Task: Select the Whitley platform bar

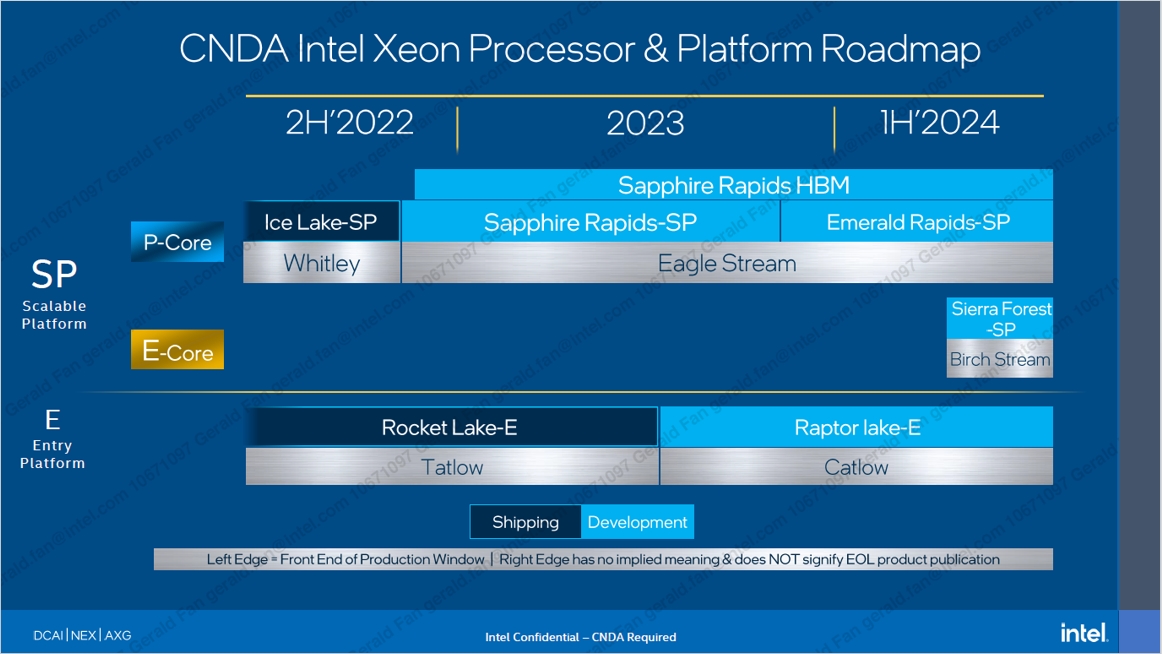Action: (x=322, y=263)
